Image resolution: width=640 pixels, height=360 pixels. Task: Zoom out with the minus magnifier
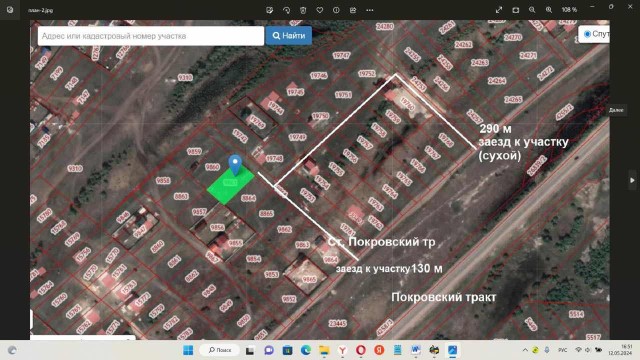tap(532, 10)
